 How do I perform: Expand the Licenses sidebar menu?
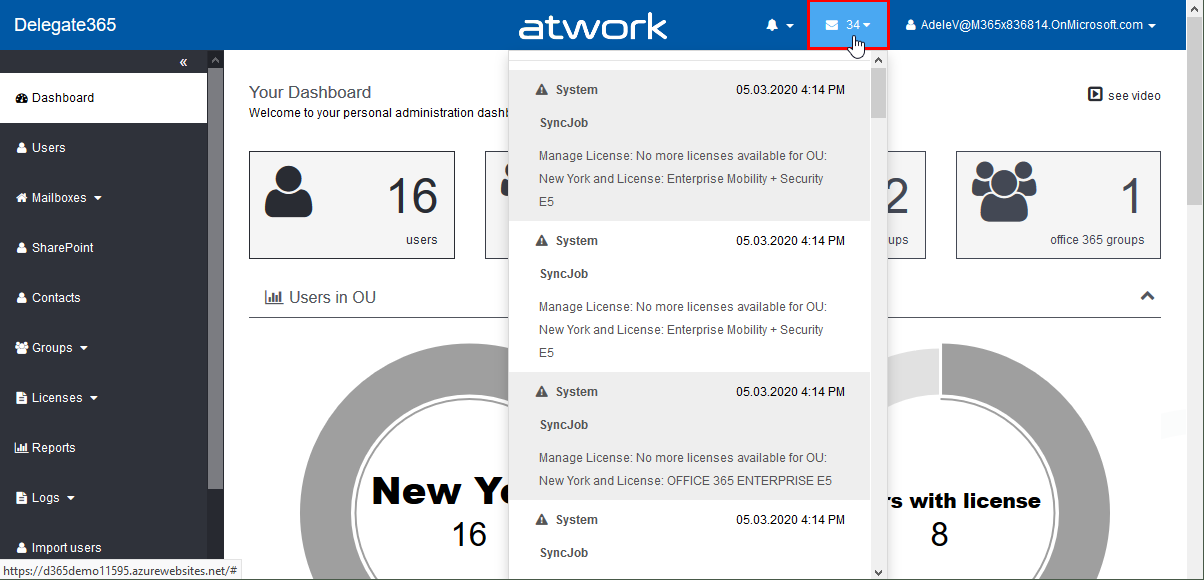[x=104, y=398]
